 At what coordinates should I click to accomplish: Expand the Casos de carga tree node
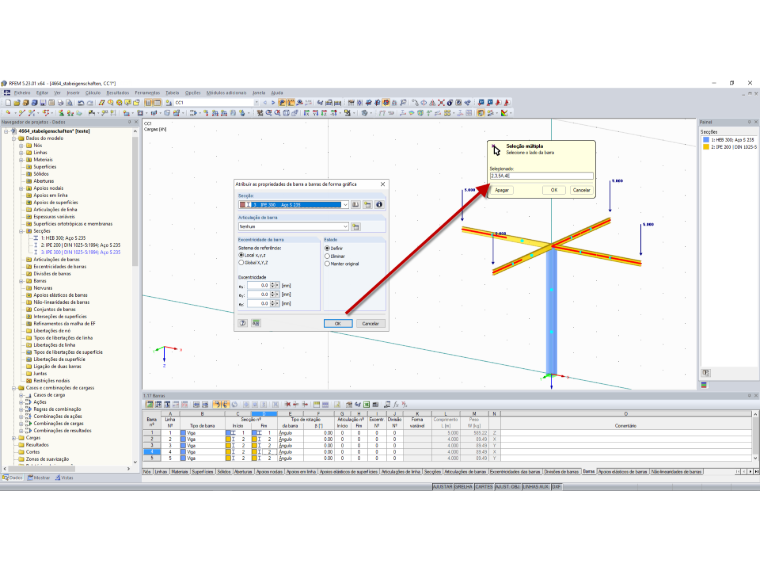coord(21,395)
